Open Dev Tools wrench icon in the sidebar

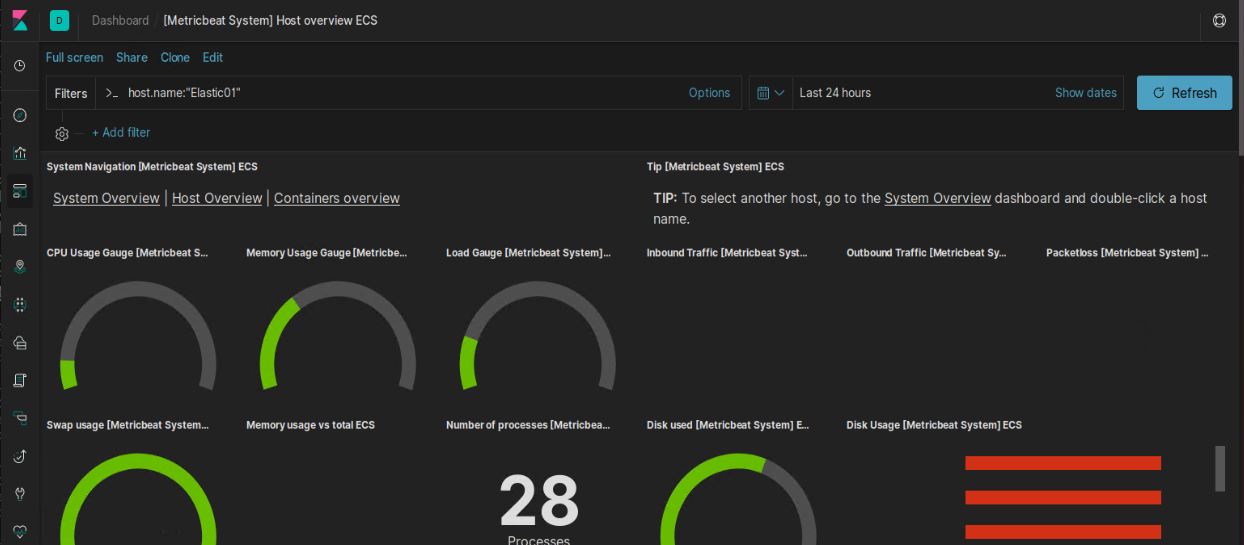pyautogui.click(x=20, y=494)
